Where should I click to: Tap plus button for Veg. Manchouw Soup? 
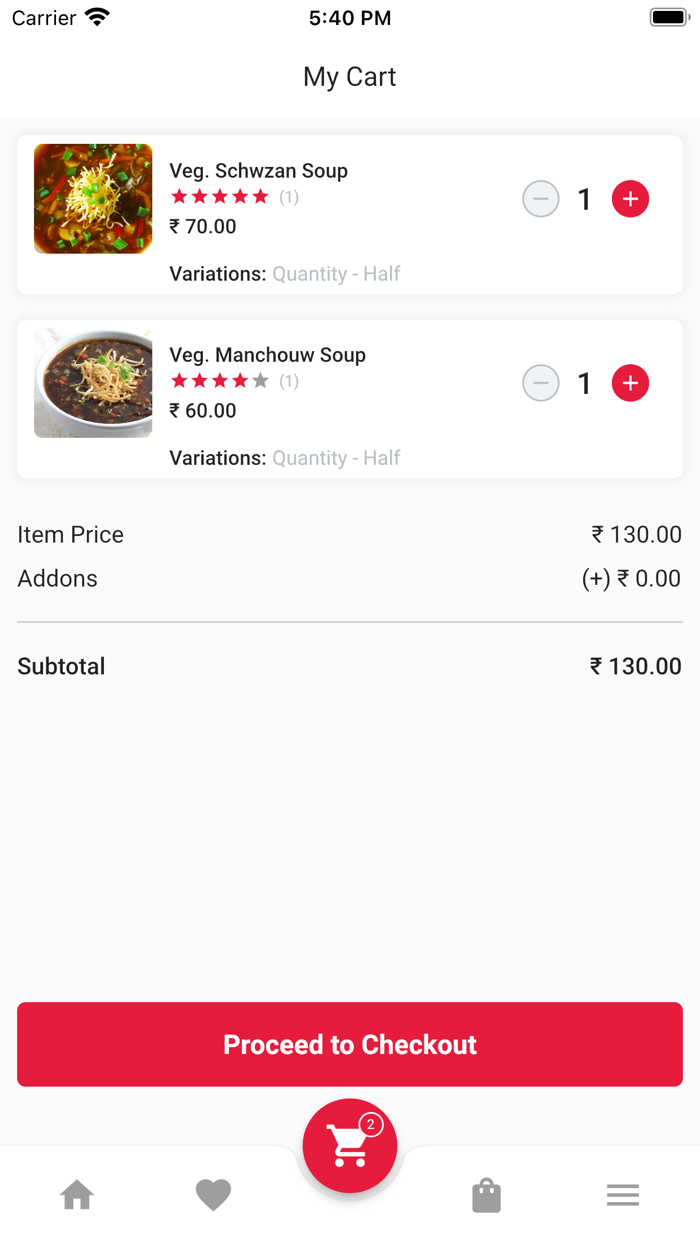click(x=630, y=383)
